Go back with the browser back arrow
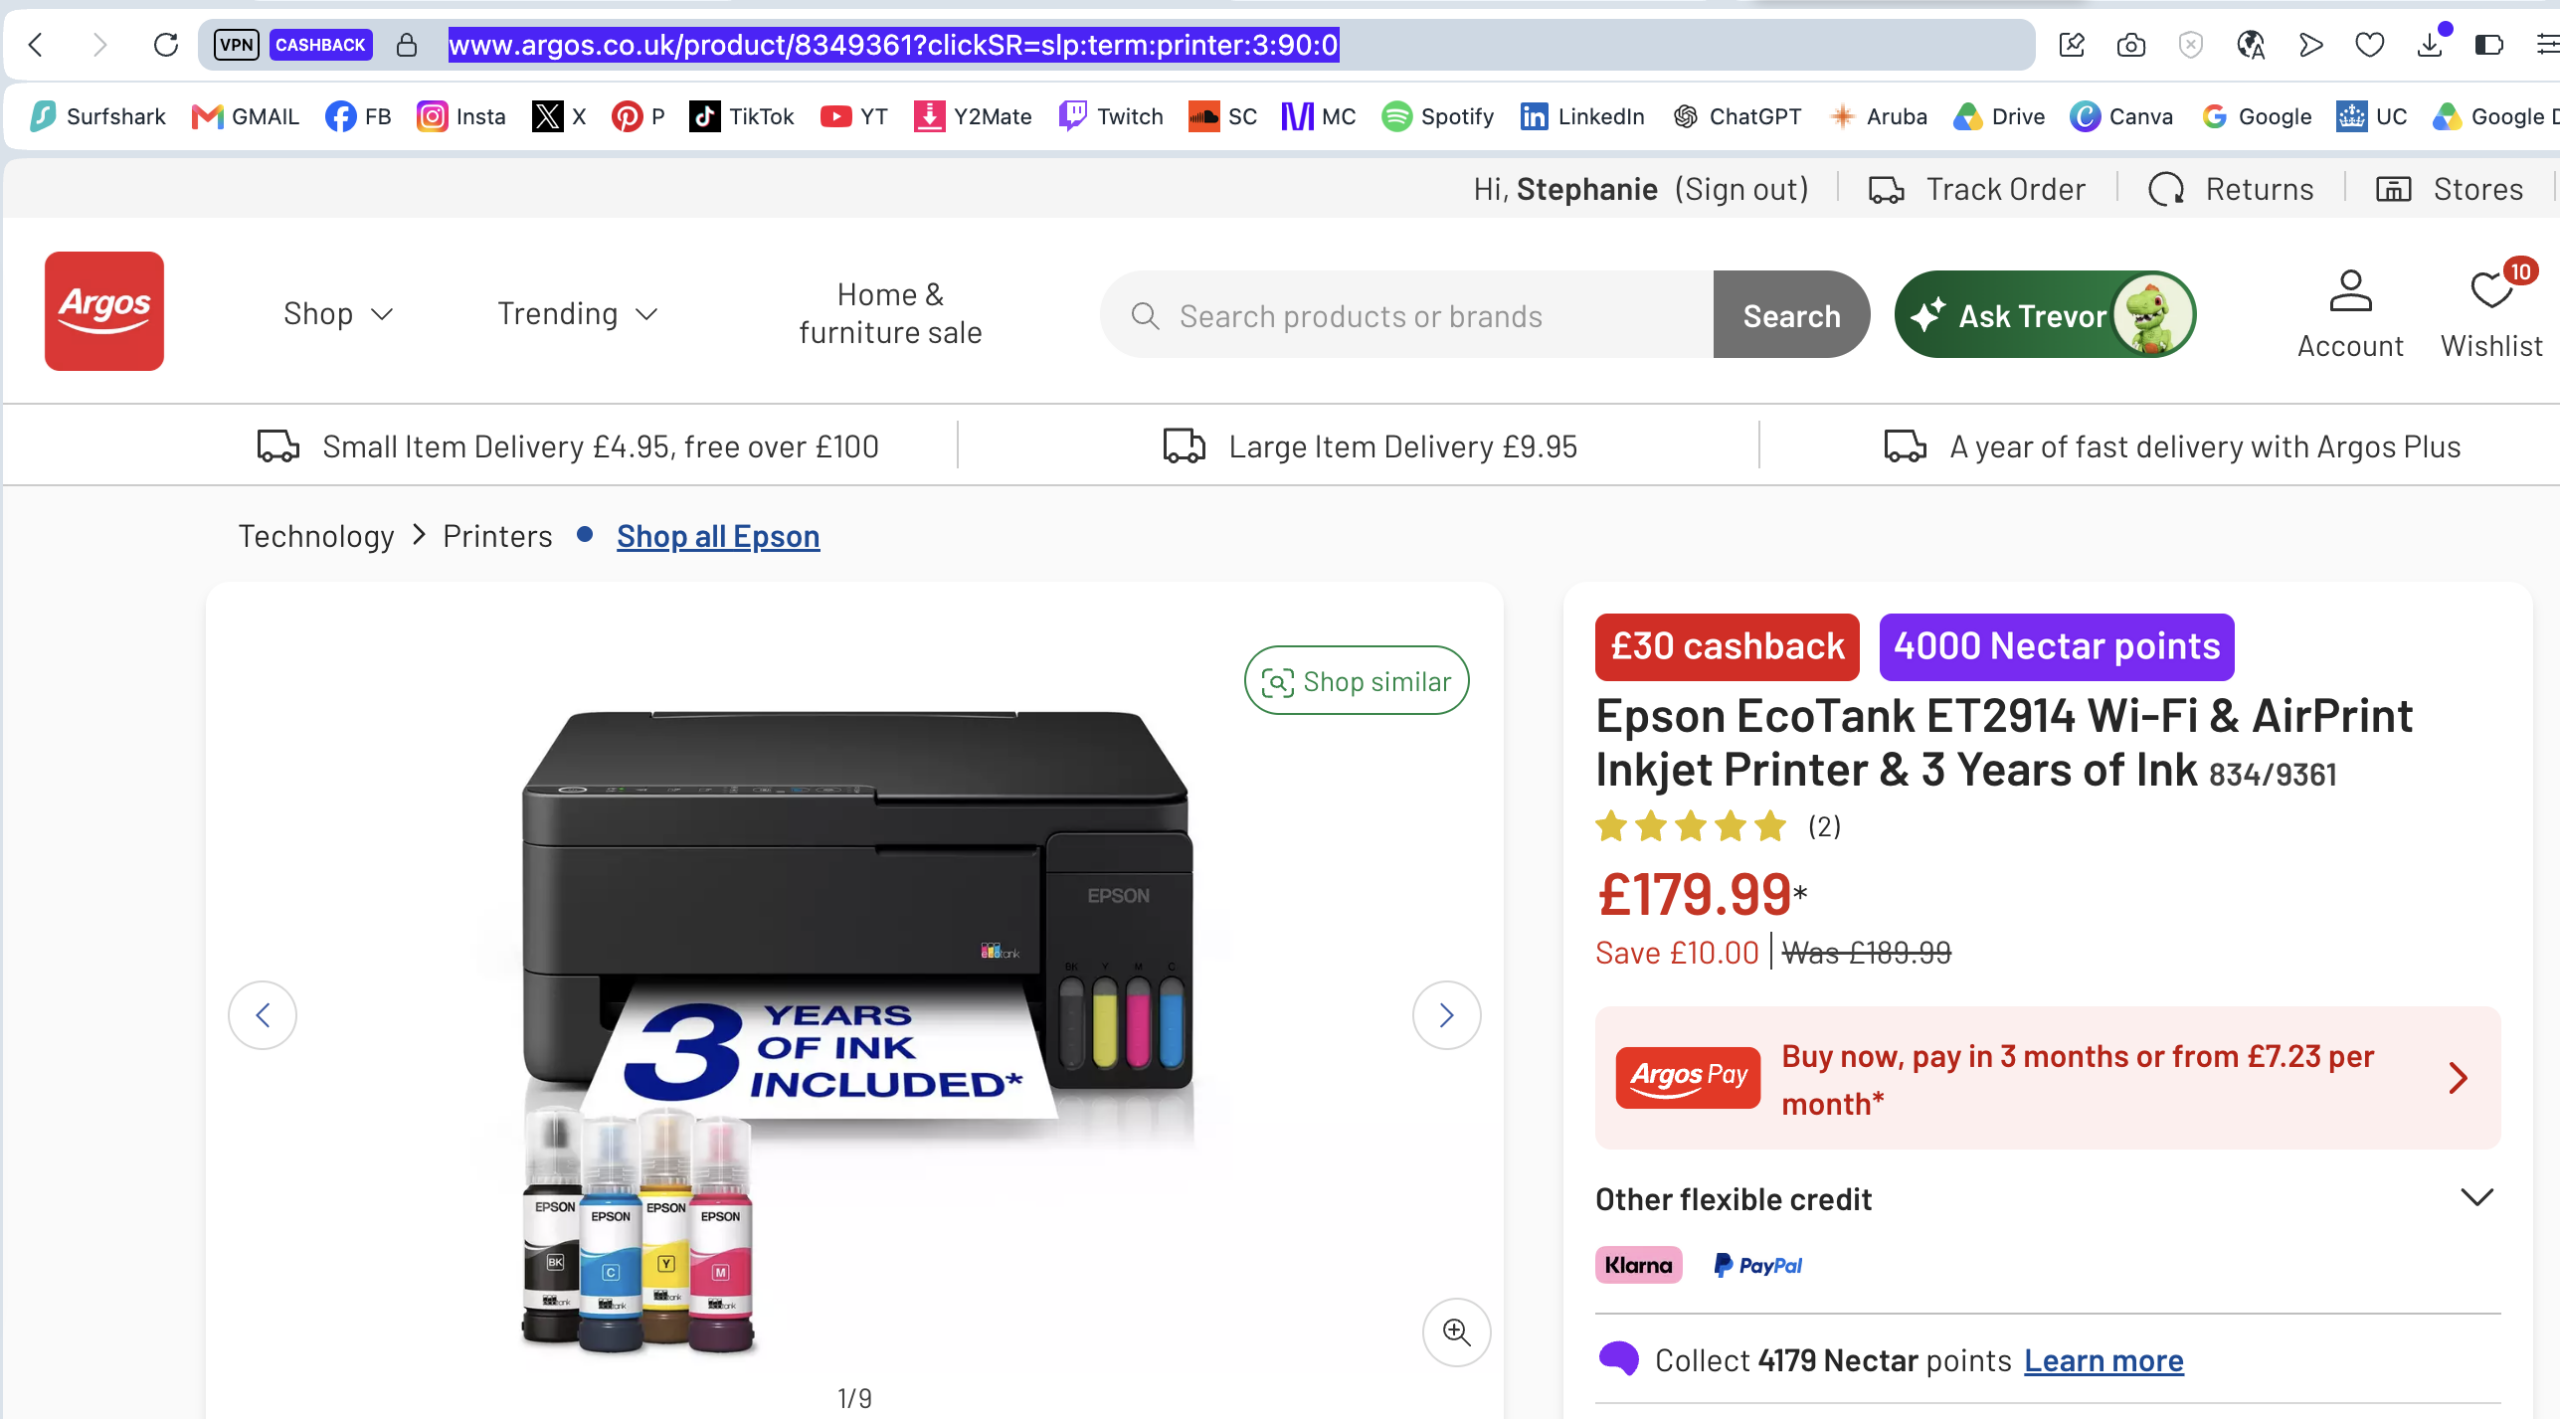The height and width of the screenshot is (1419, 2560). (x=37, y=45)
